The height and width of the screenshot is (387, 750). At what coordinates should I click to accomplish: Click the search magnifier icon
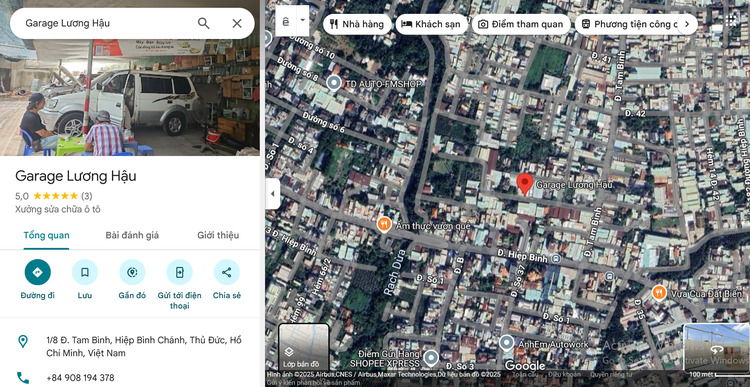pyautogui.click(x=204, y=23)
